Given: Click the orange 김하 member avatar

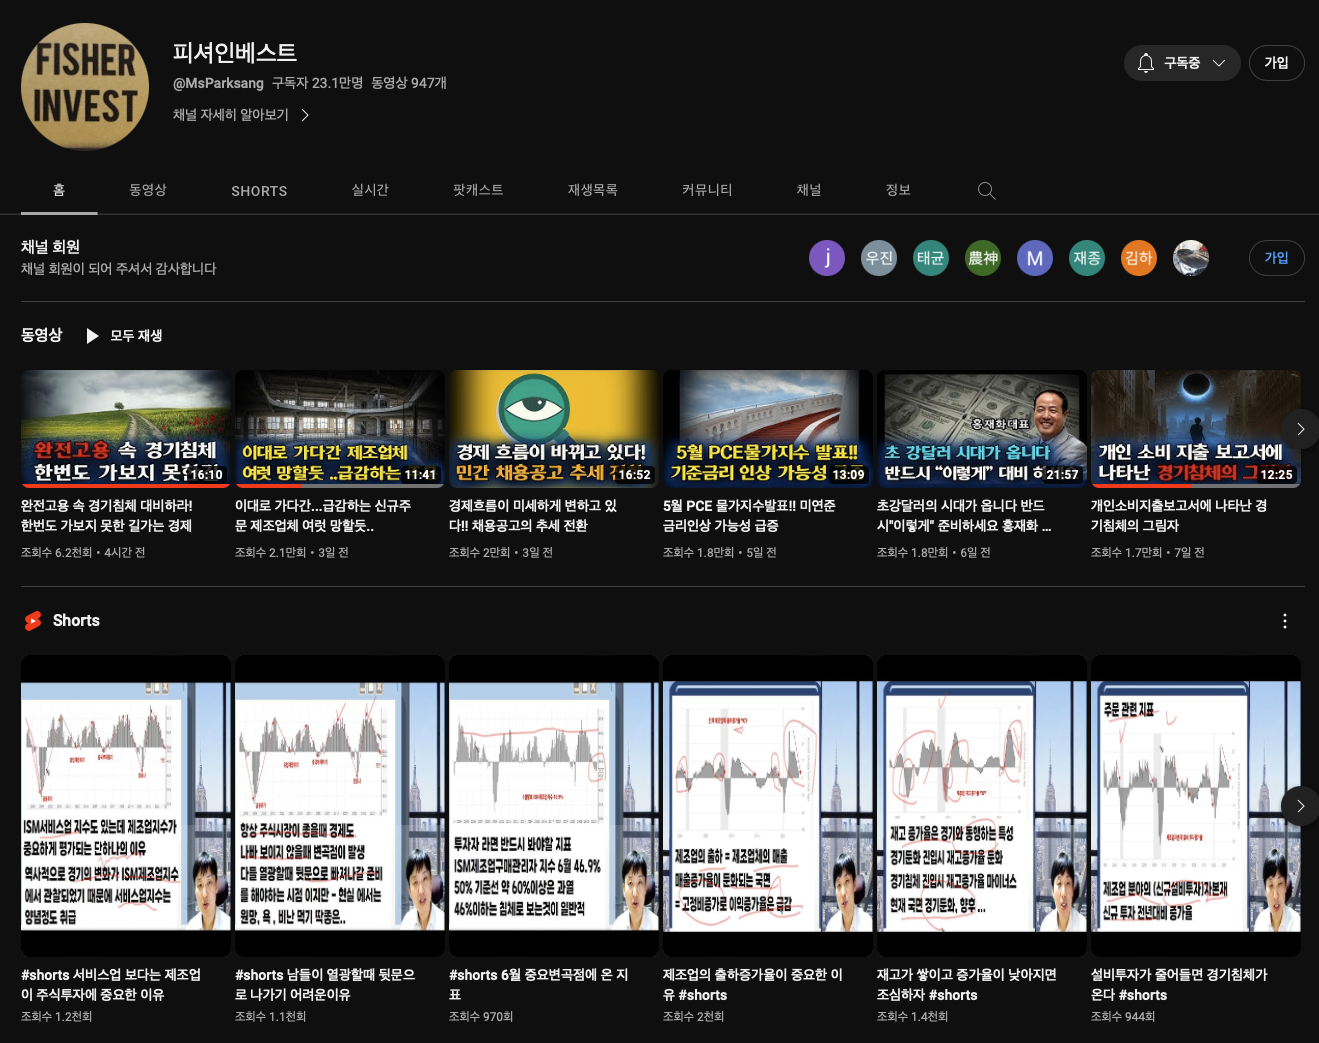Looking at the screenshot, I should [1139, 258].
